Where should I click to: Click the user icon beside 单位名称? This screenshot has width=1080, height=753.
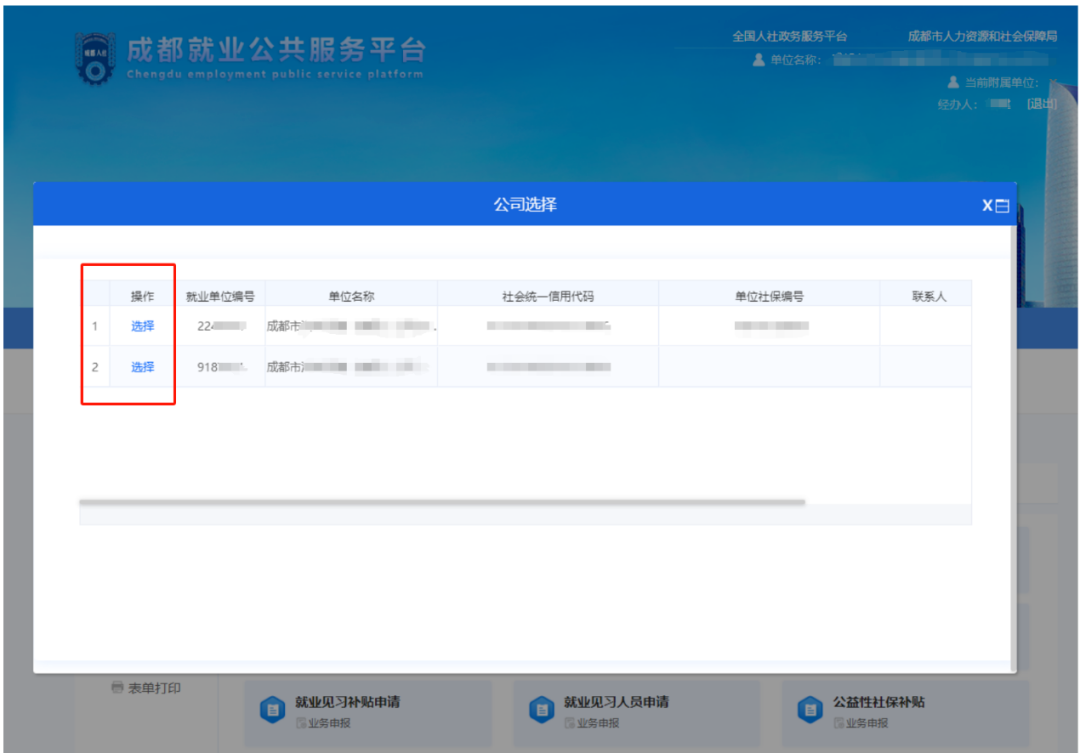(759, 60)
